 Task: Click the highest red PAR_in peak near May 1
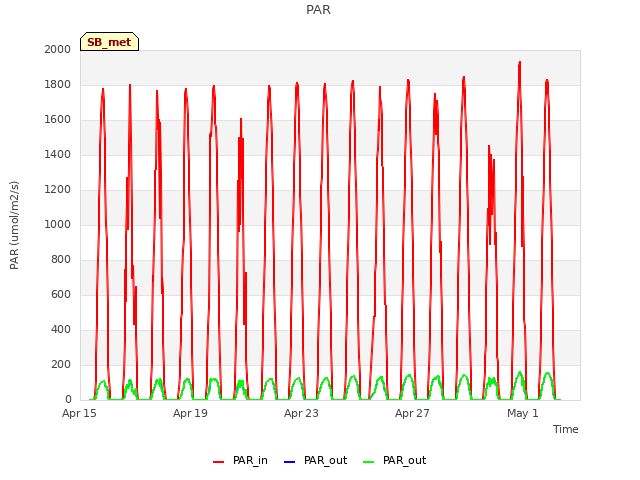520,63
